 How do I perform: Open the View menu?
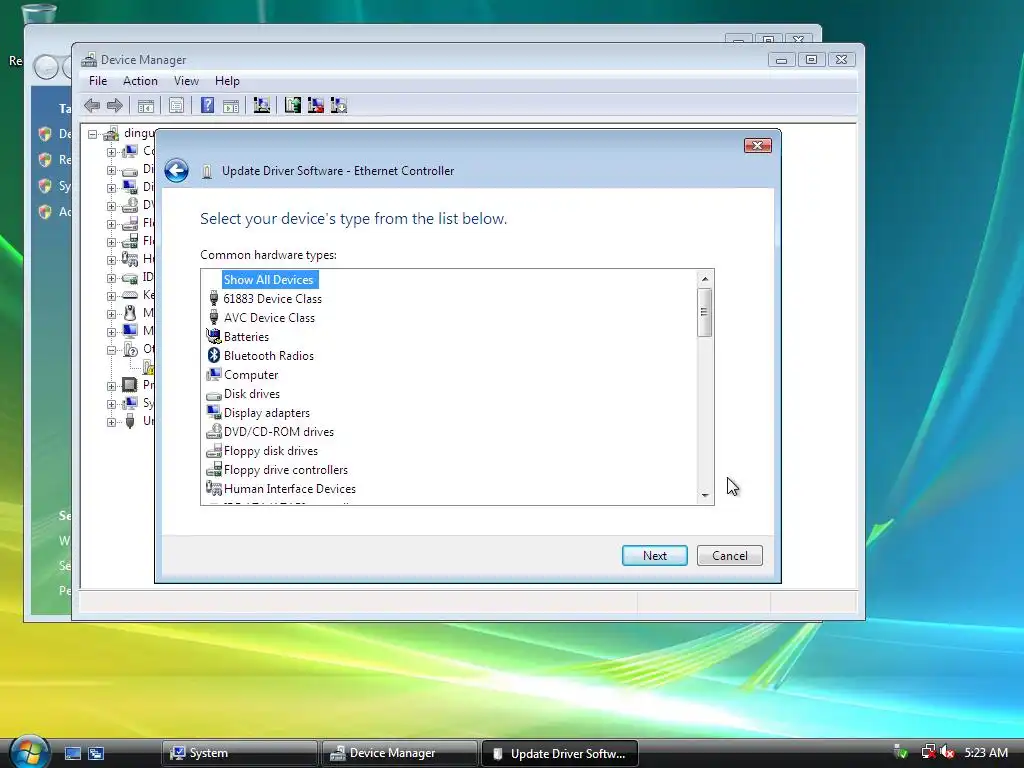(186, 81)
